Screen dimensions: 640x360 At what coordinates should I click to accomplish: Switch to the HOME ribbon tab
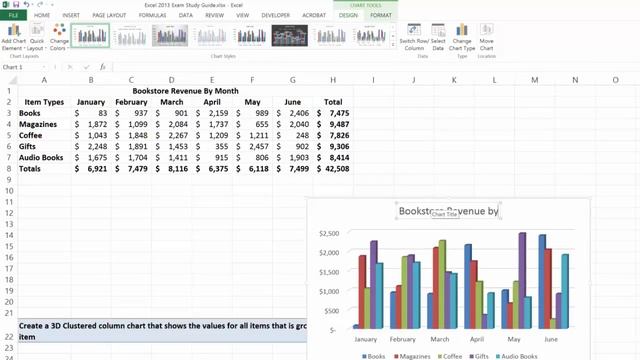pyautogui.click(x=42, y=15)
